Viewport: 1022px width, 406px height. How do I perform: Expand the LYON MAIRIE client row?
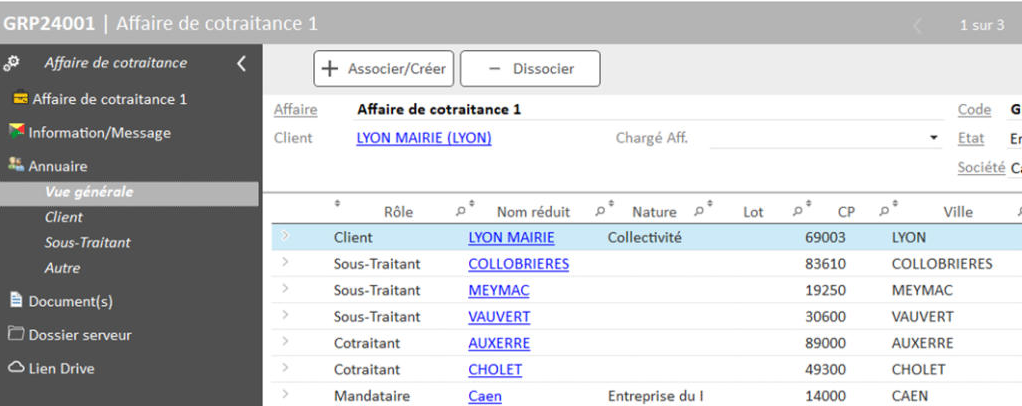point(284,236)
